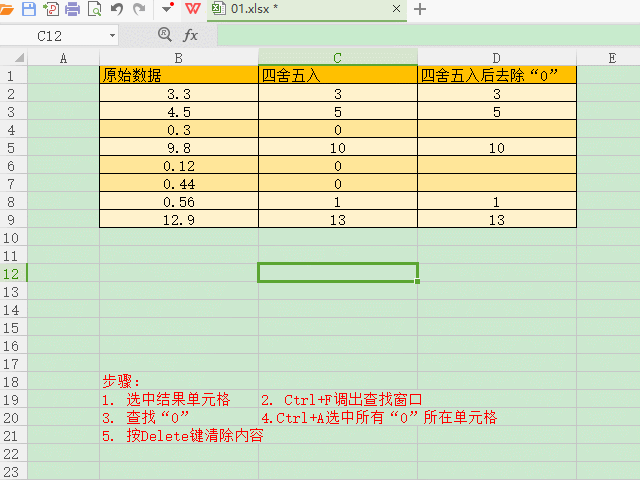Viewport: 640px width, 480px height.
Task: Click the text 步骤：
Action: coord(121,381)
